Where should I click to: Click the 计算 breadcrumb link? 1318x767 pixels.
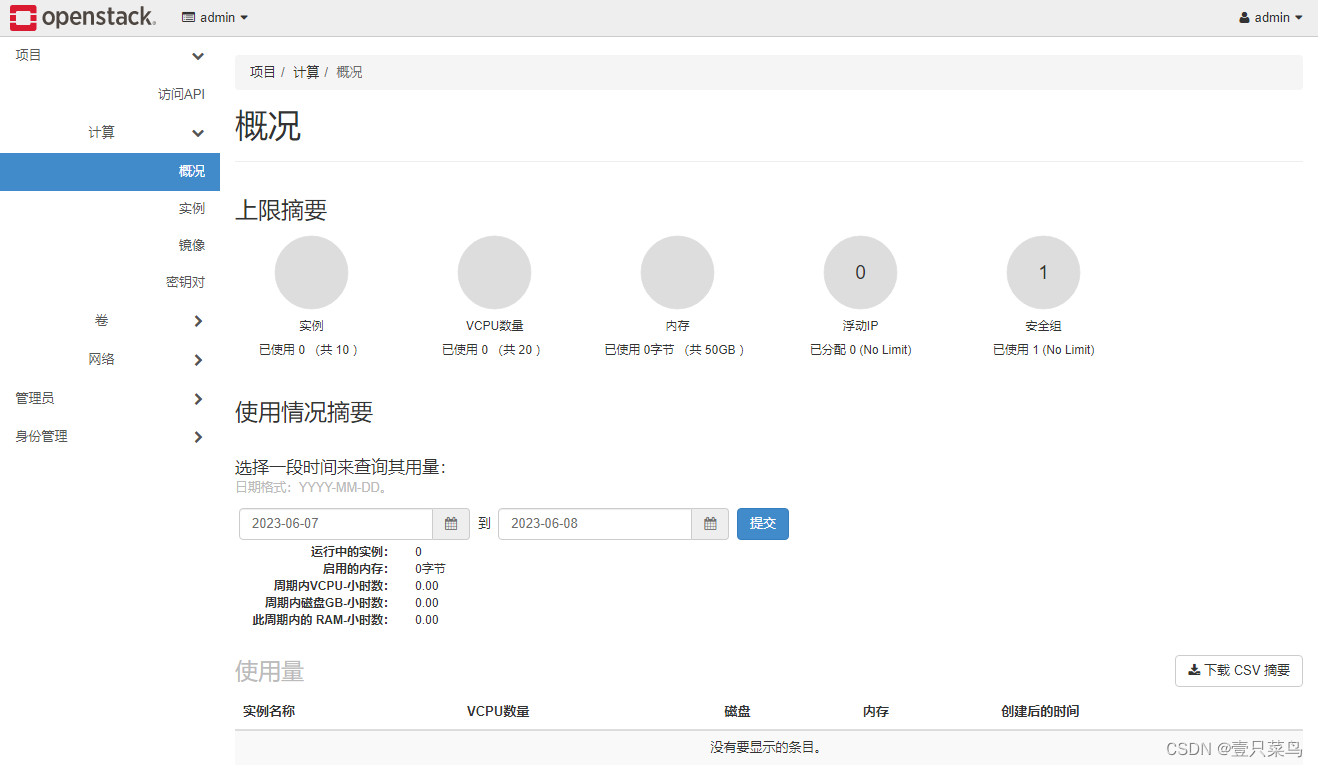(306, 72)
